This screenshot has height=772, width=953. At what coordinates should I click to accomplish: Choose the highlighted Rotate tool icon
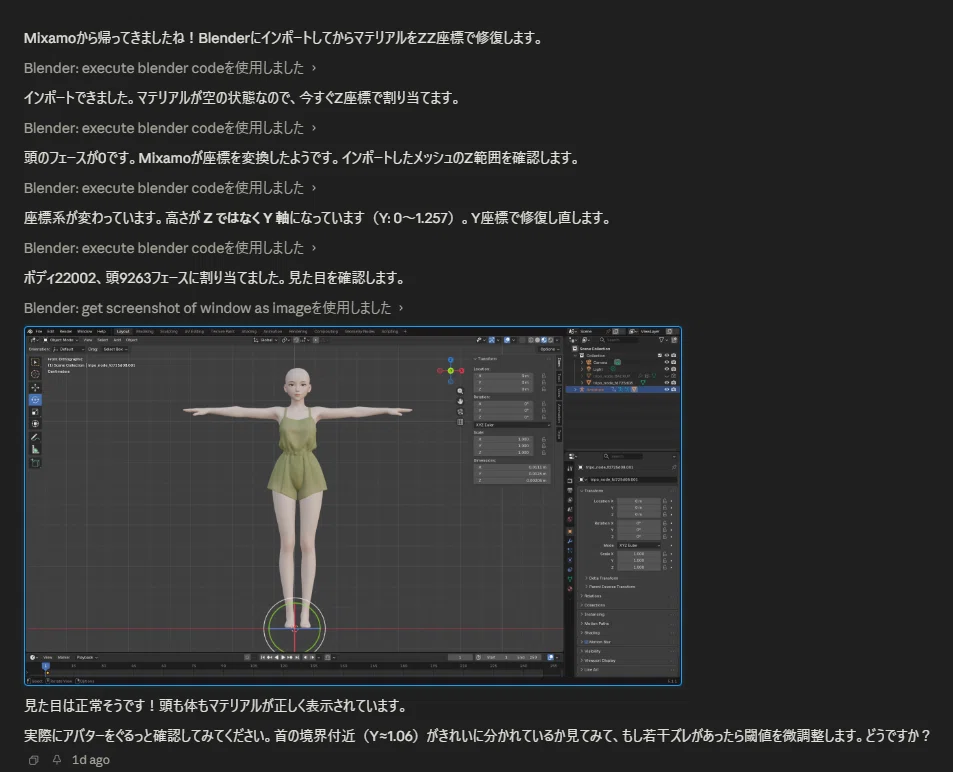[x=35, y=399]
